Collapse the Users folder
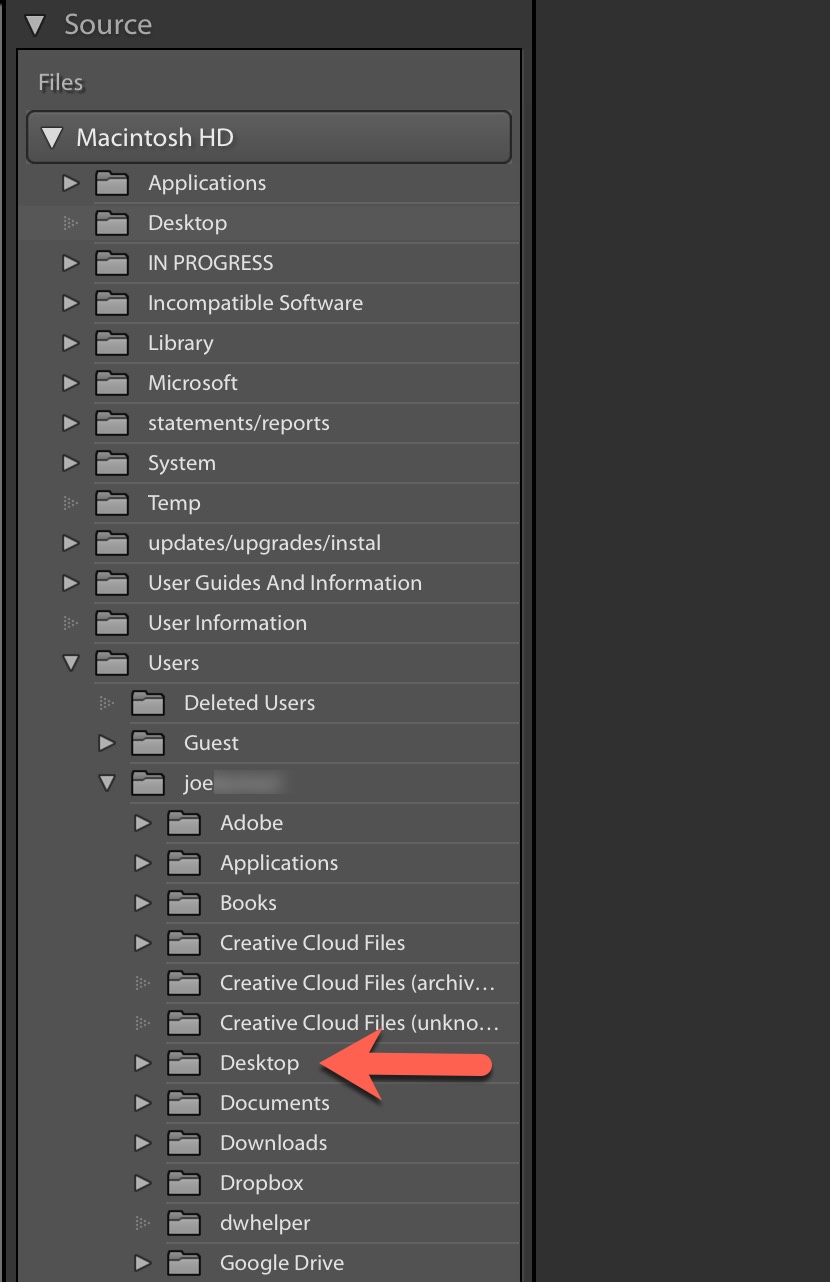Image resolution: width=830 pixels, height=1282 pixels. pyautogui.click(x=70, y=663)
